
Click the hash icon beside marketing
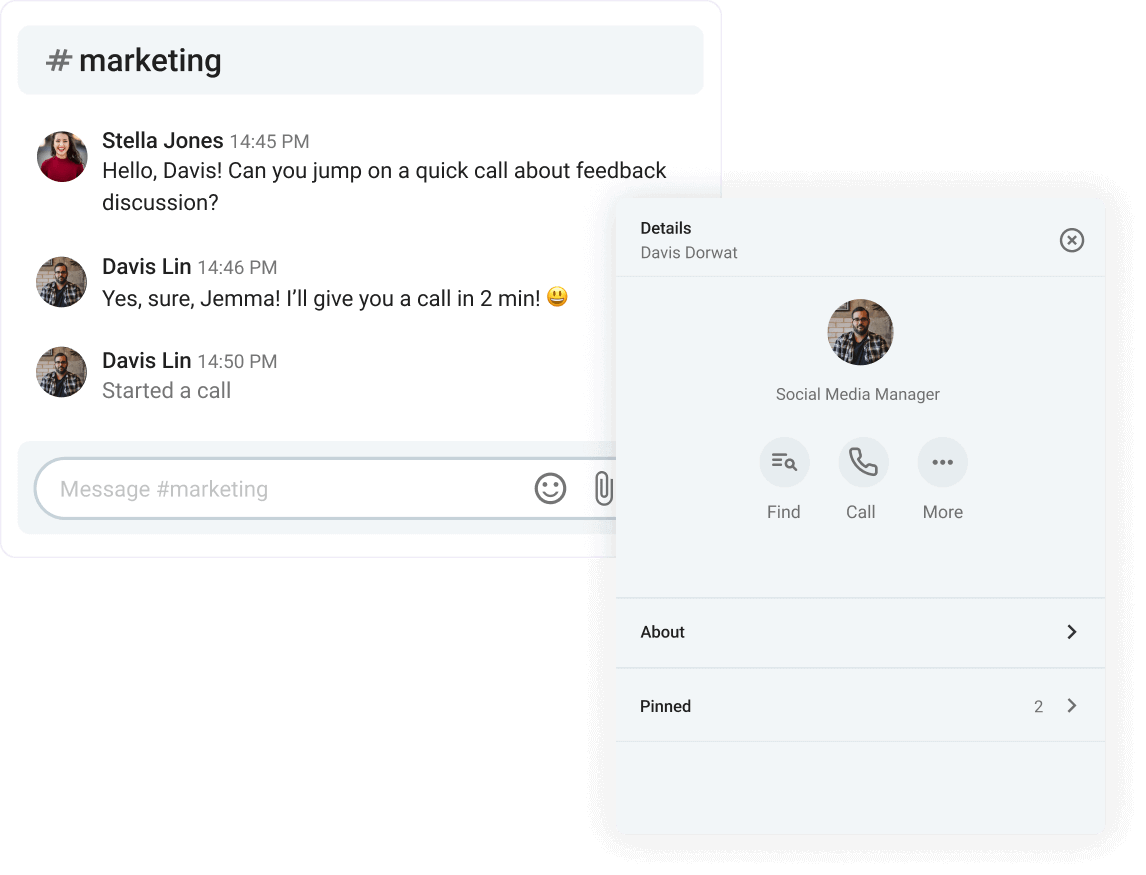tap(59, 61)
